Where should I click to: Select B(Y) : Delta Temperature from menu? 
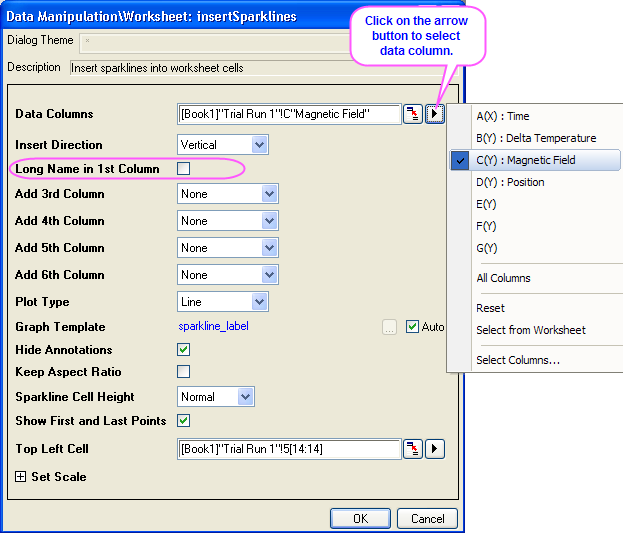tap(536, 138)
